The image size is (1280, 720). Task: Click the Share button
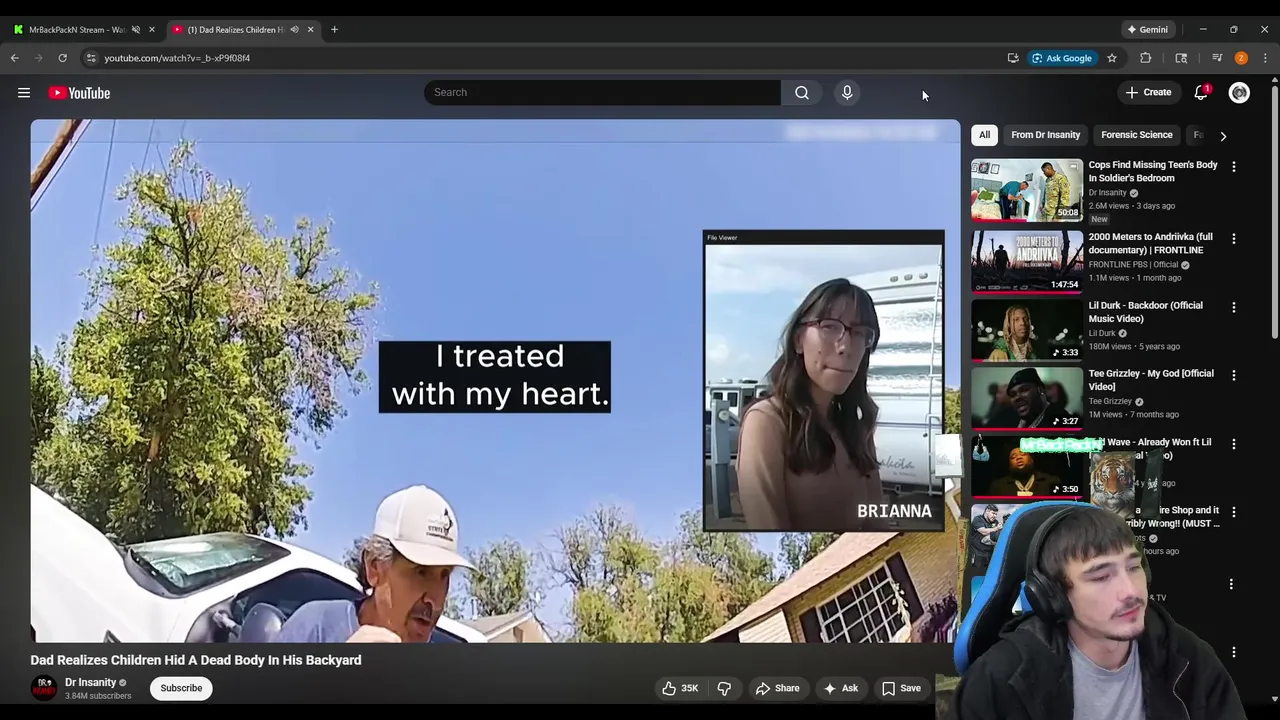coord(777,688)
